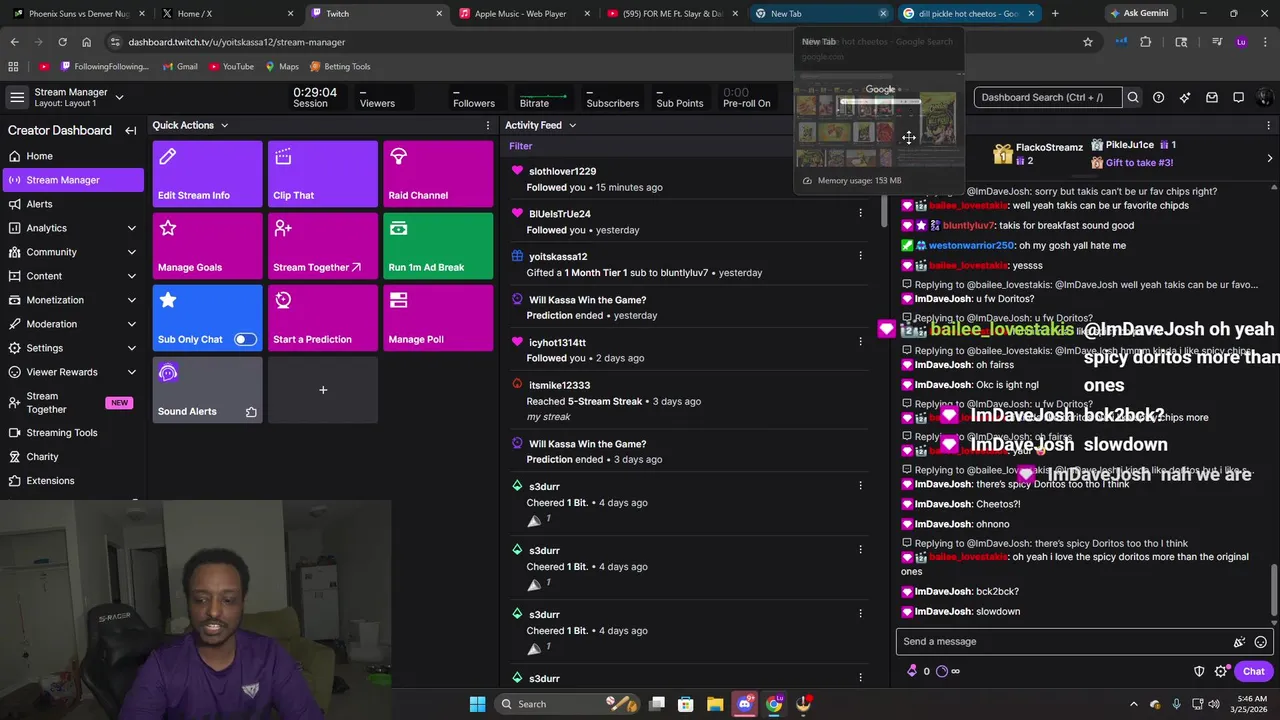Click the chat celebration party icon
1280x720 pixels.
[1239, 642]
